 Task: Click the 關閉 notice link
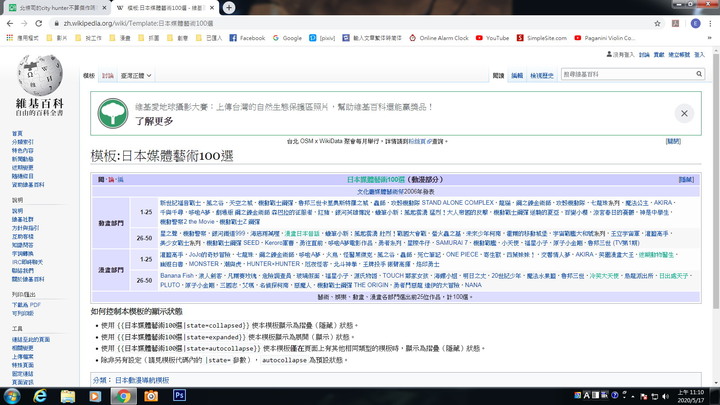pyautogui.click(x=673, y=141)
